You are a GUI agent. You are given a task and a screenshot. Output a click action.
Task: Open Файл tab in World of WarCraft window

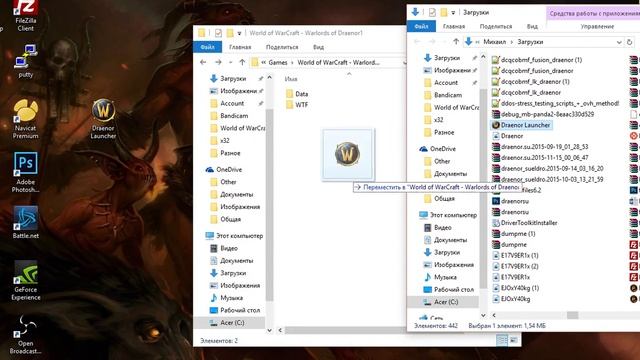pos(207,47)
